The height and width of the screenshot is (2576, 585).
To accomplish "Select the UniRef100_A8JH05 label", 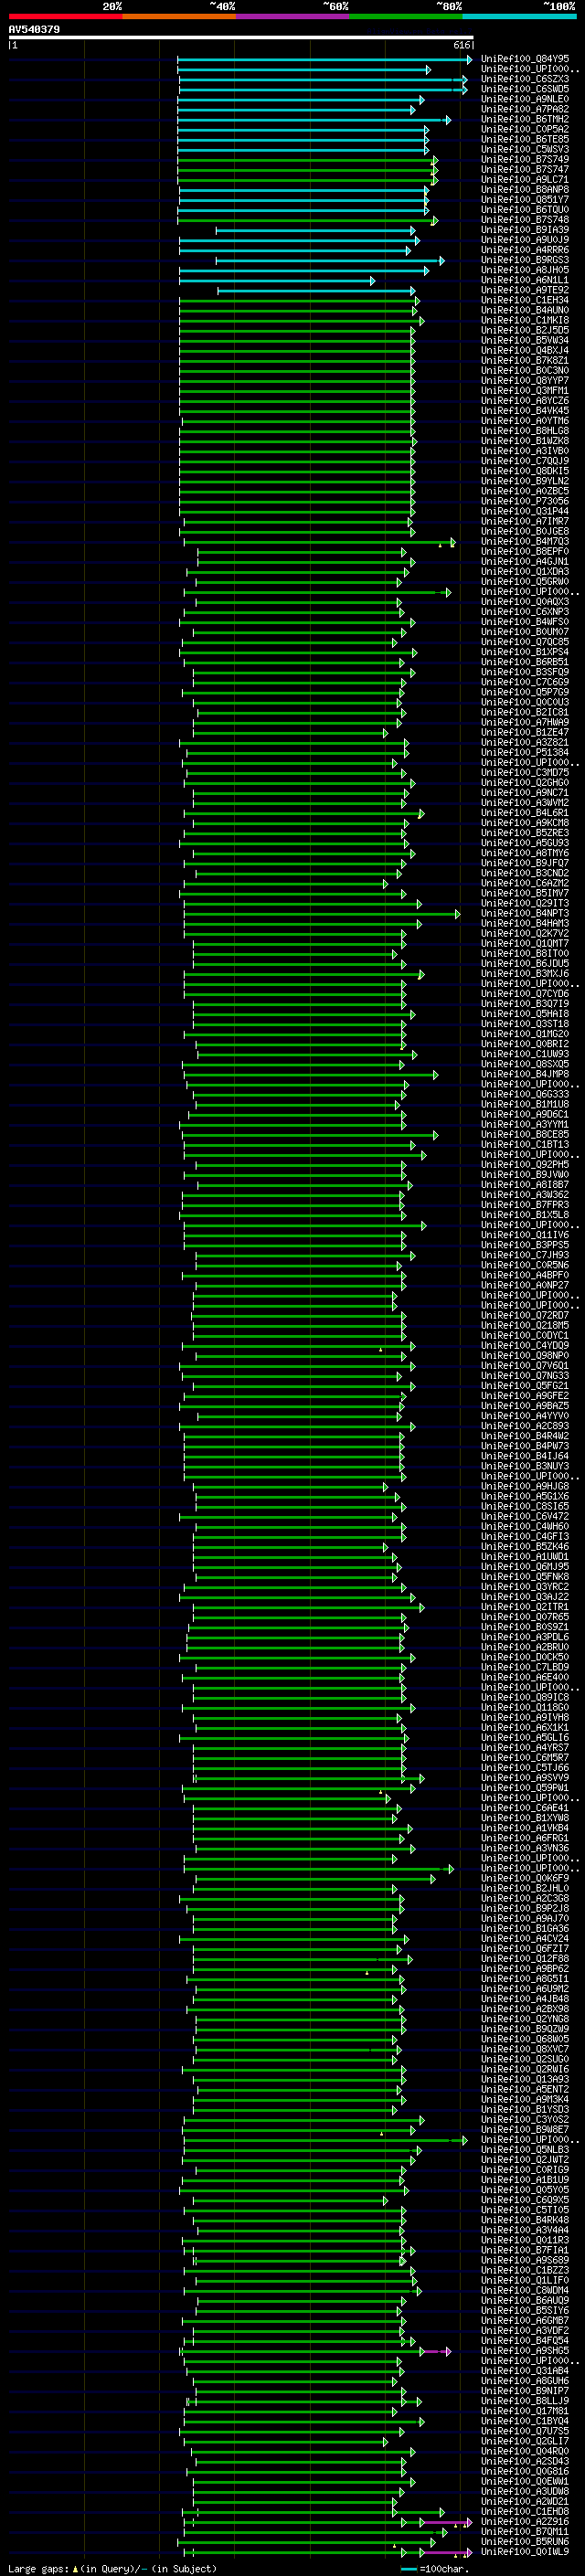I will pyautogui.click(x=525, y=270).
